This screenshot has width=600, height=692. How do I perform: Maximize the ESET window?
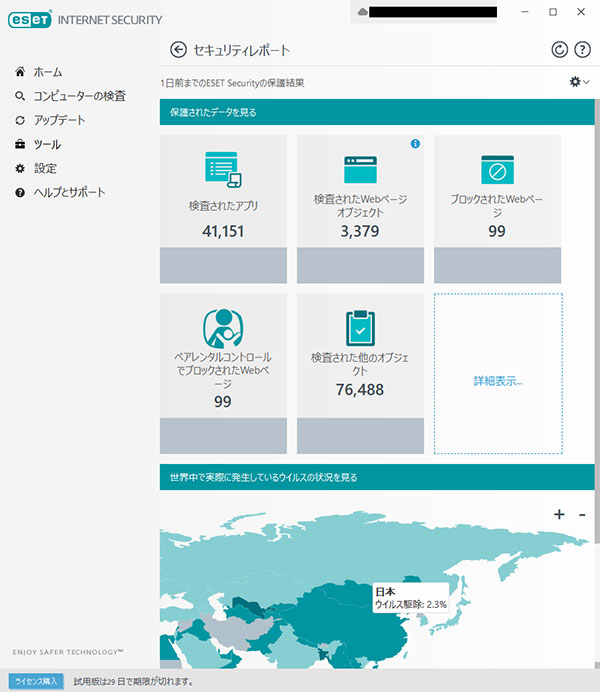click(x=553, y=12)
